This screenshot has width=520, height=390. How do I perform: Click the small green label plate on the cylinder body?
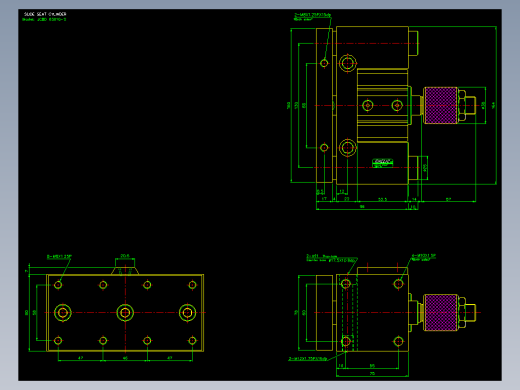point(383,163)
